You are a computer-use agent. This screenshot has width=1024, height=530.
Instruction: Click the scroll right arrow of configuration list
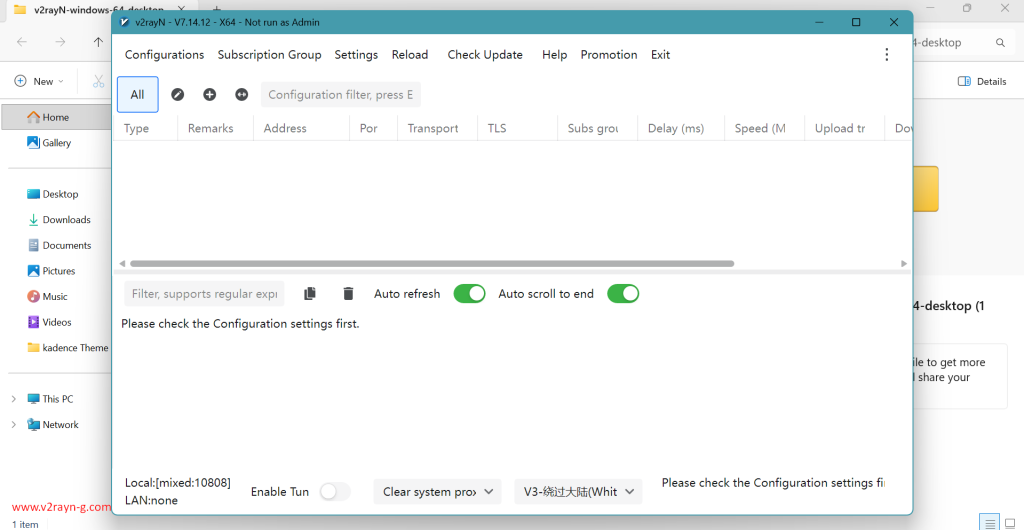pyautogui.click(x=904, y=264)
